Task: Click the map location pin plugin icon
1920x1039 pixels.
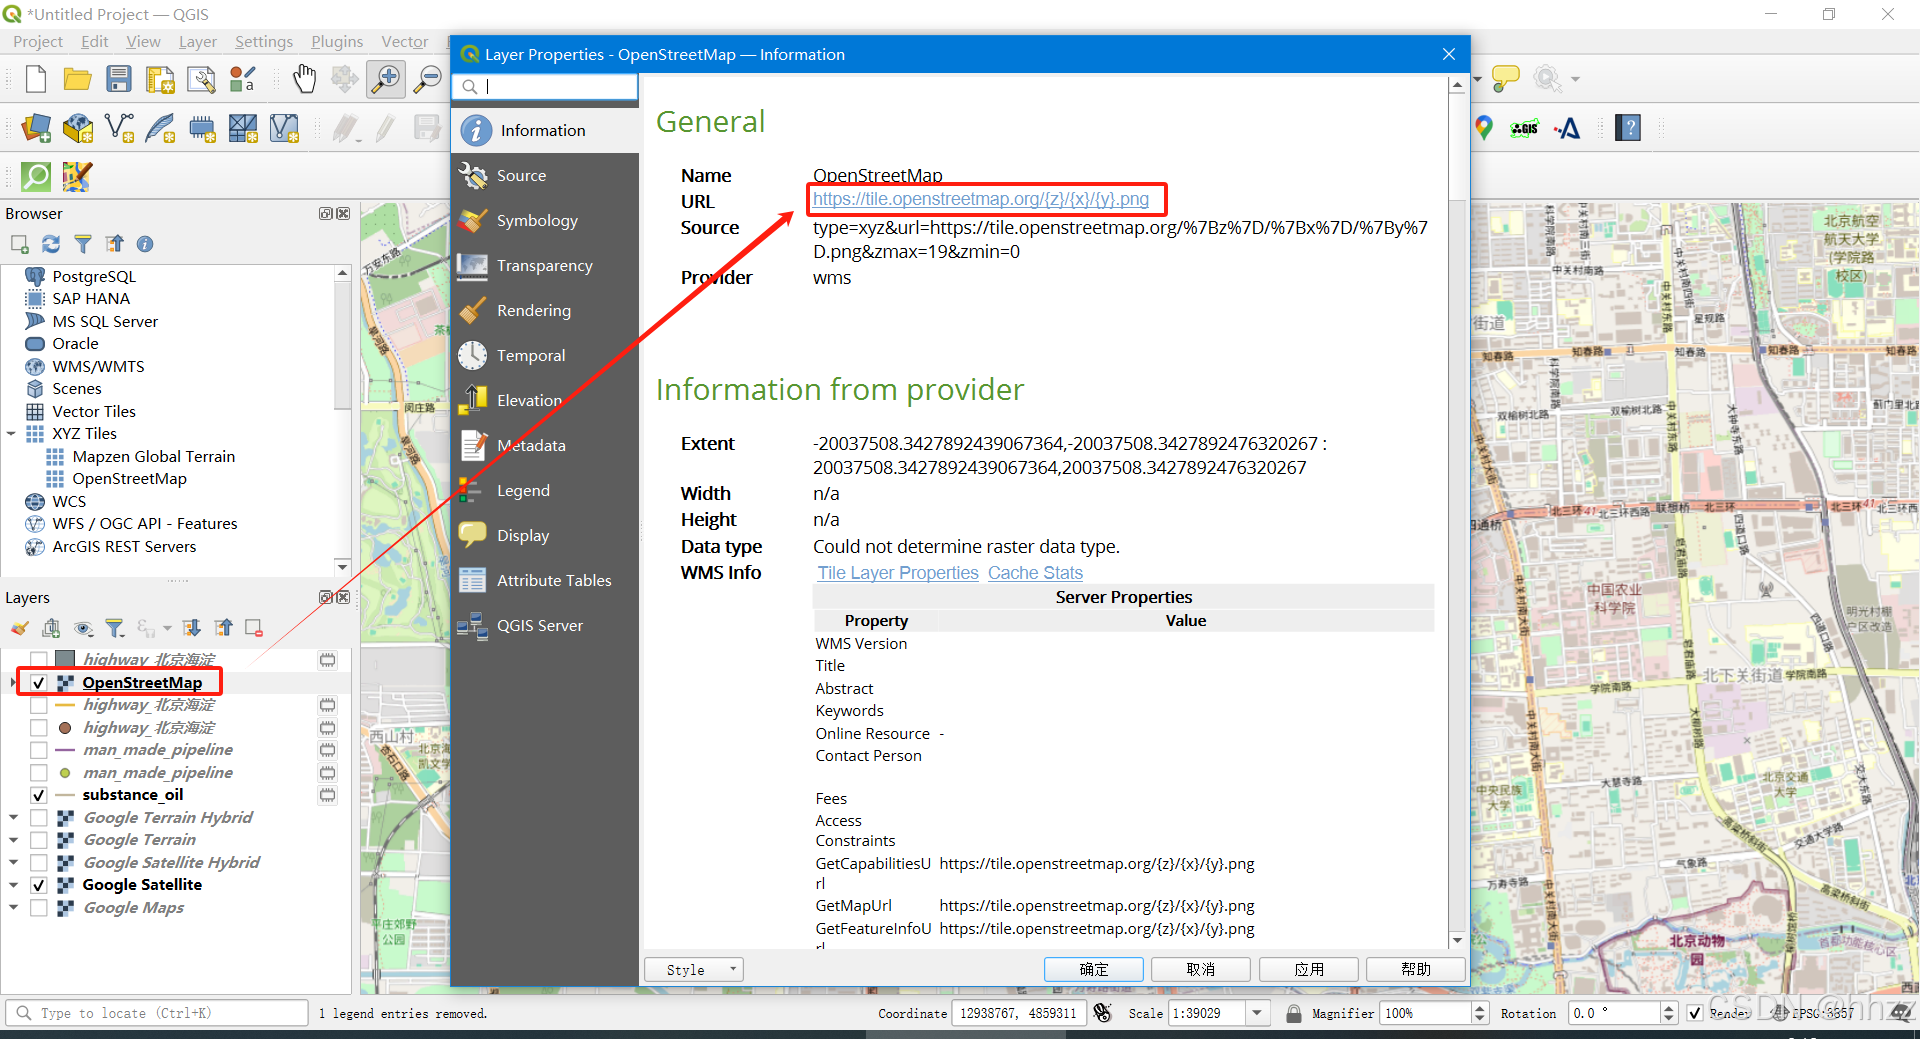Action: pyautogui.click(x=1484, y=128)
